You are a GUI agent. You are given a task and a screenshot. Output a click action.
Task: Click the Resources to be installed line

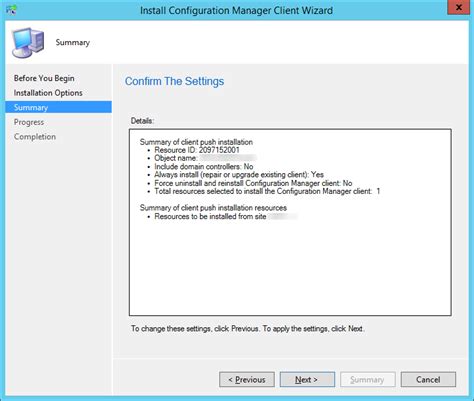click(226, 217)
